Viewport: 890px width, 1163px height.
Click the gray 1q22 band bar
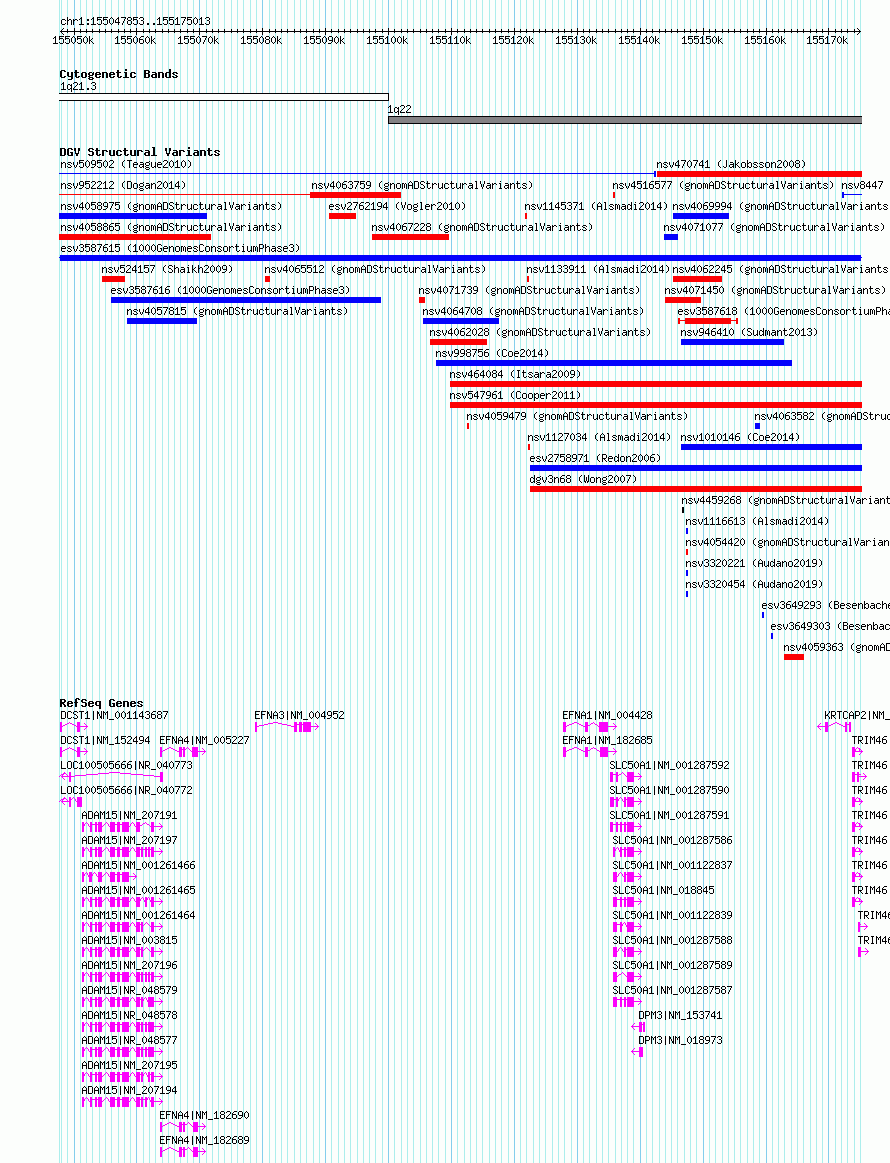pos(624,119)
